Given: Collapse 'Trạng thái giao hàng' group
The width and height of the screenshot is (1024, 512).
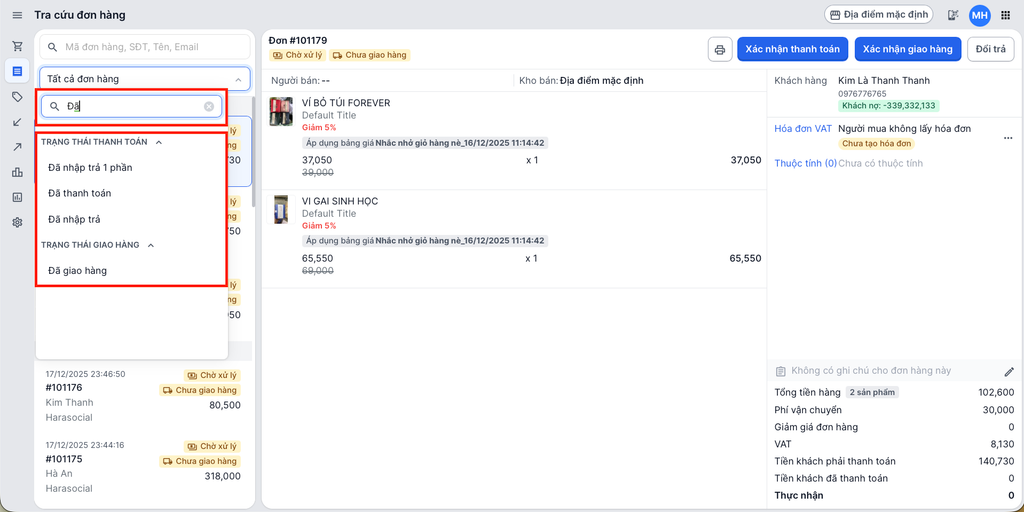Looking at the screenshot, I should [151, 245].
